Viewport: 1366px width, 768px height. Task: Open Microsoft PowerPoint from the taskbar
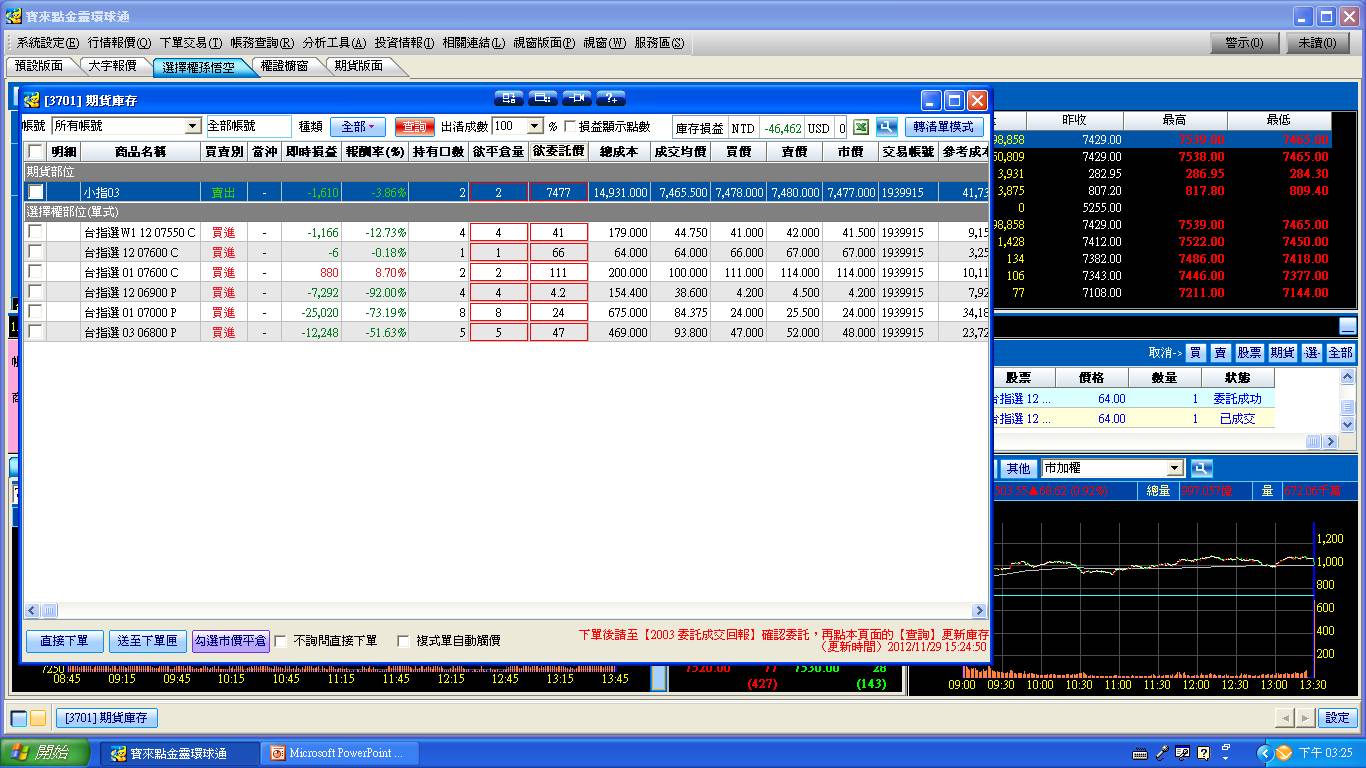pos(339,753)
